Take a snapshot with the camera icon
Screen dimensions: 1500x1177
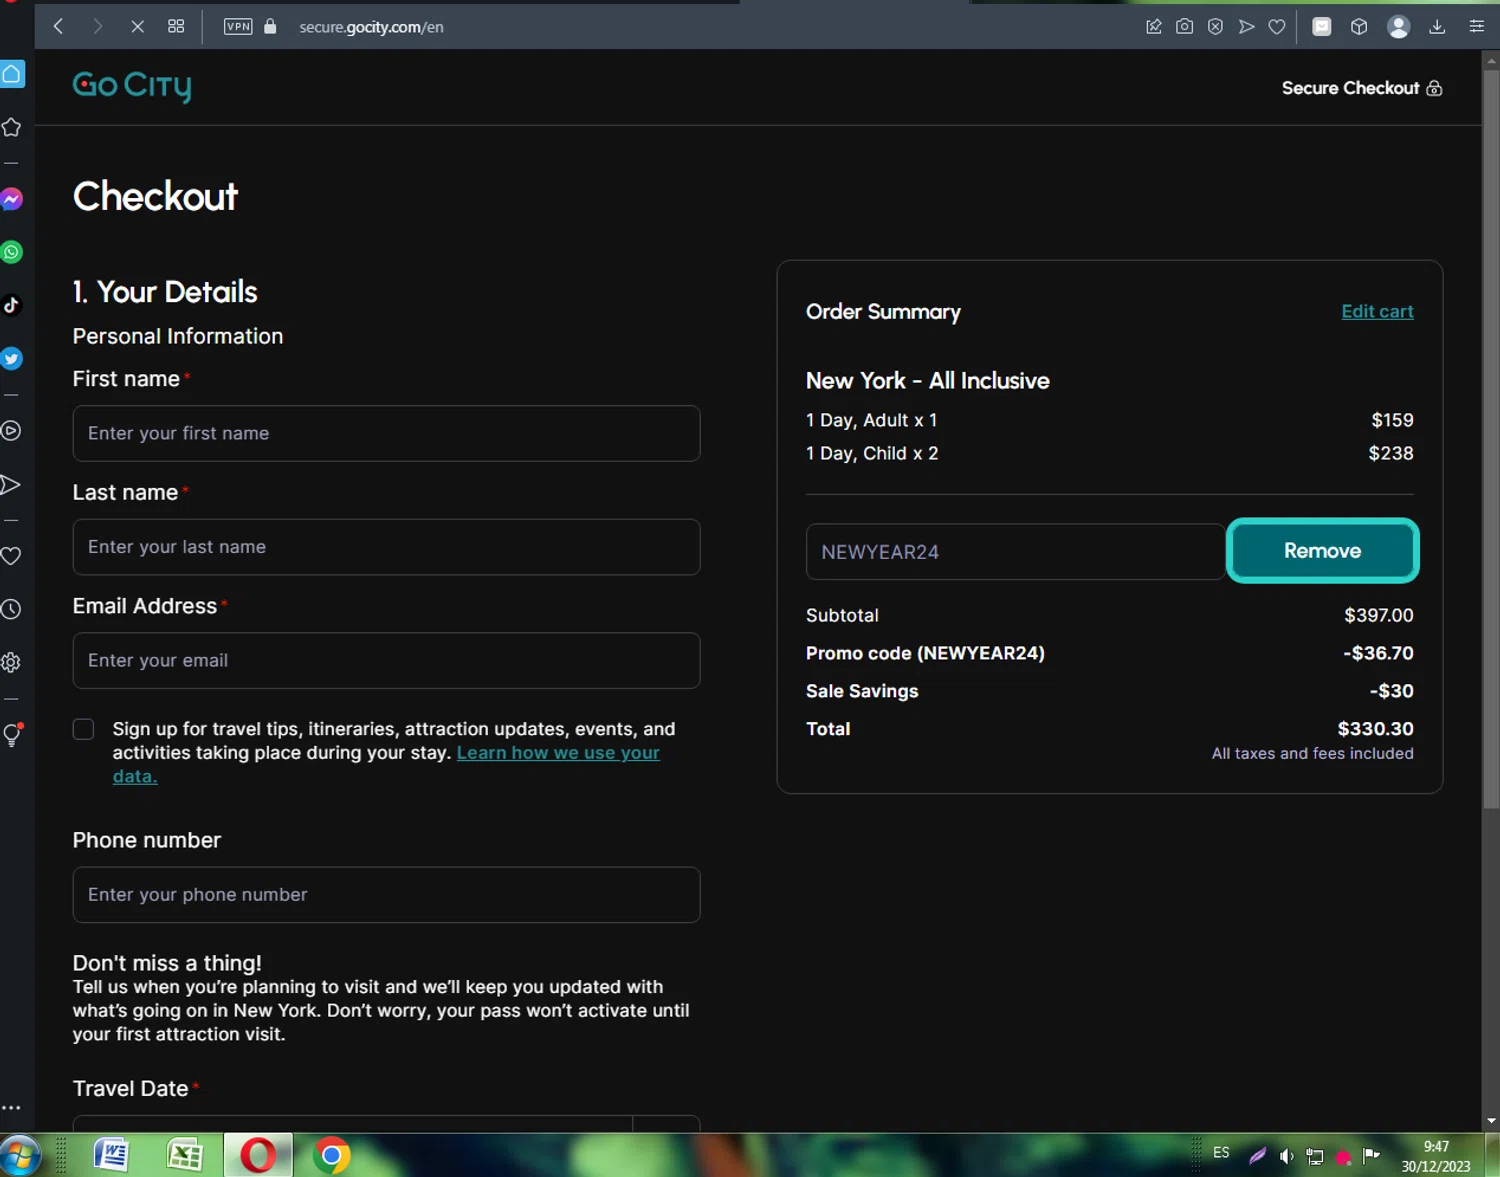1184,27
